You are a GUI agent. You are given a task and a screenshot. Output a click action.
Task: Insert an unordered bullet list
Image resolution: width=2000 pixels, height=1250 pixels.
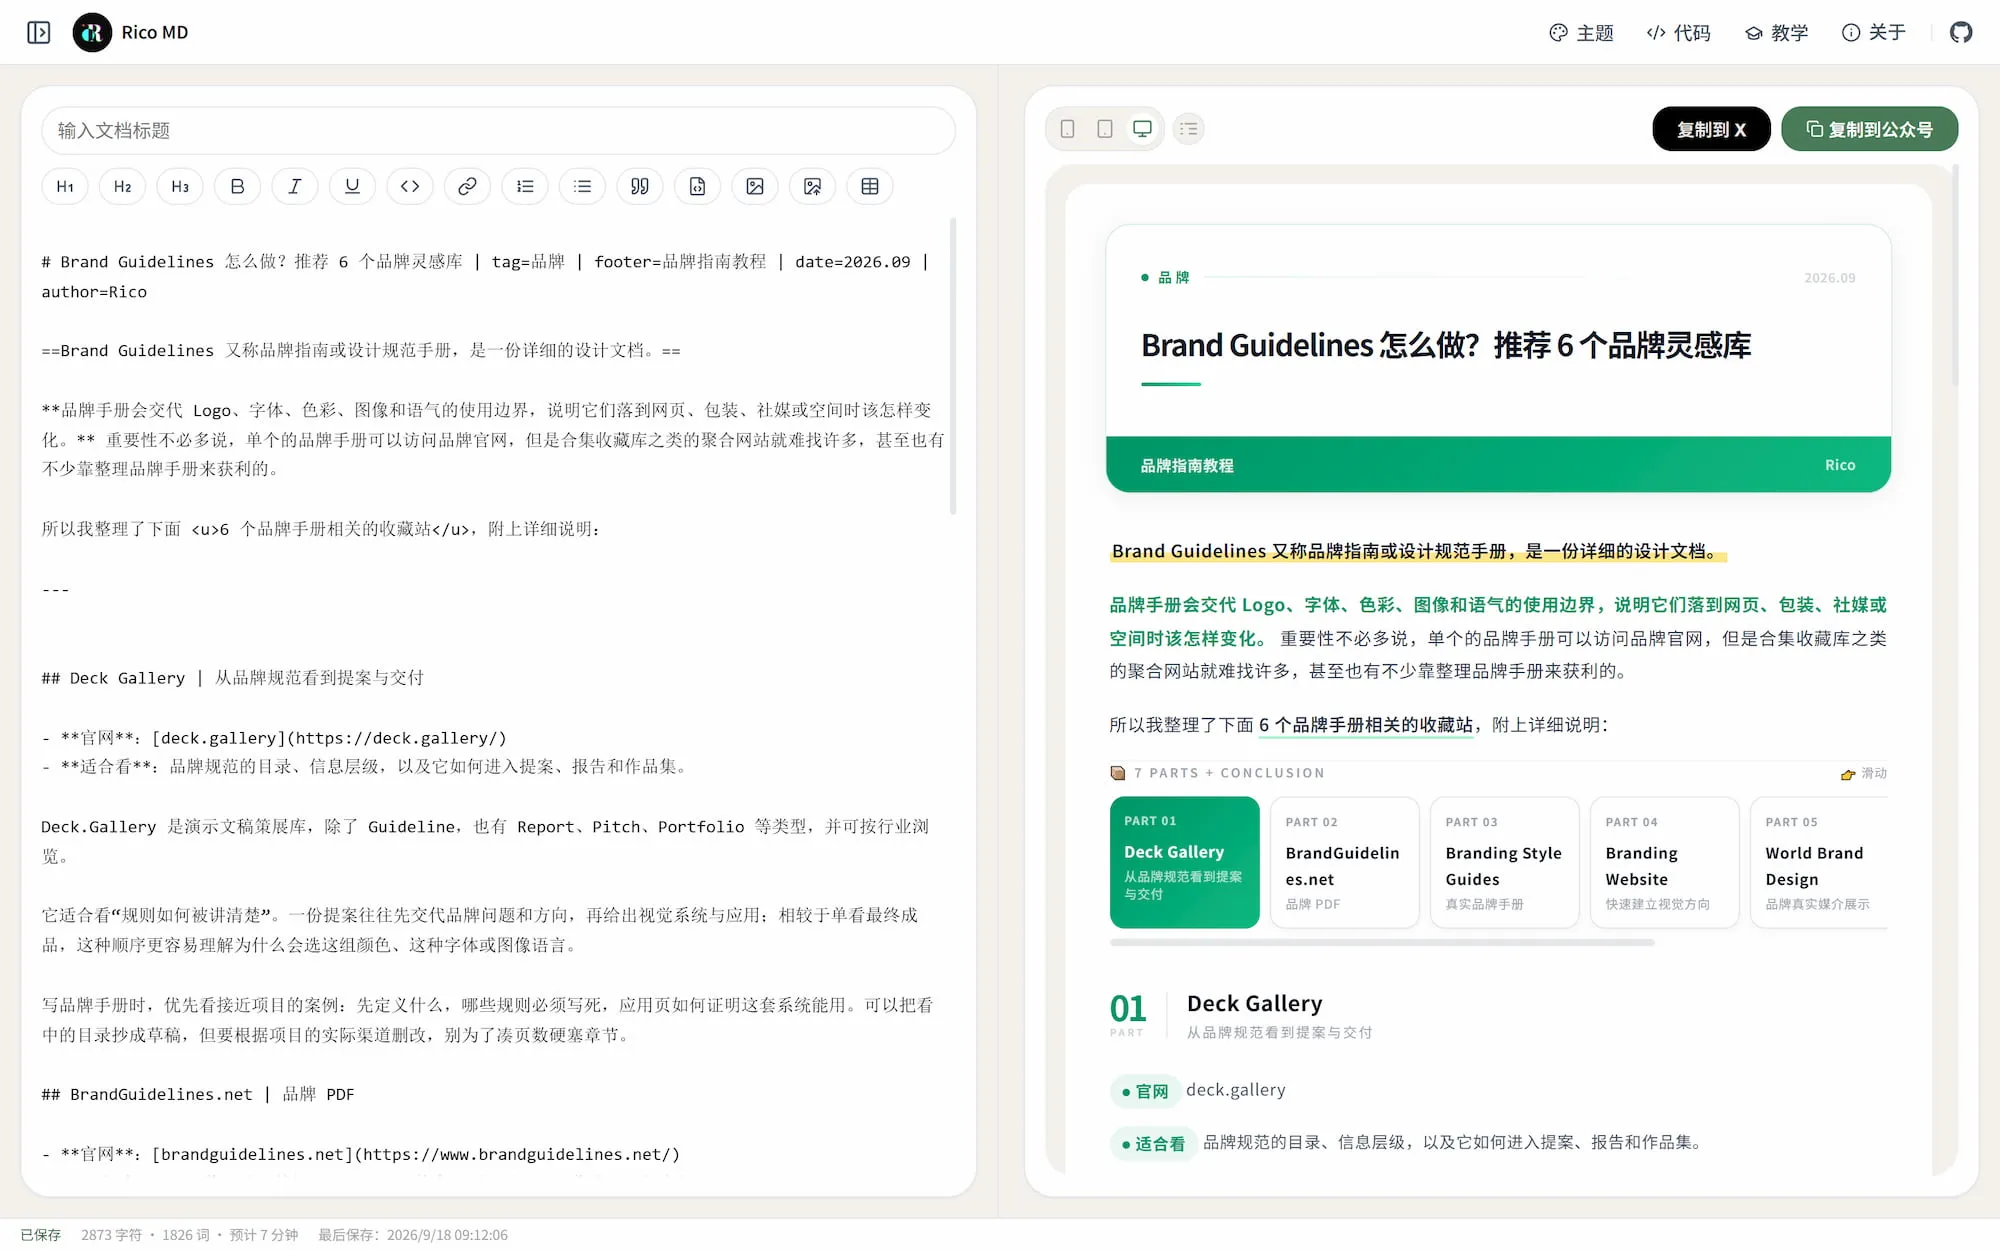pos(582,187)
